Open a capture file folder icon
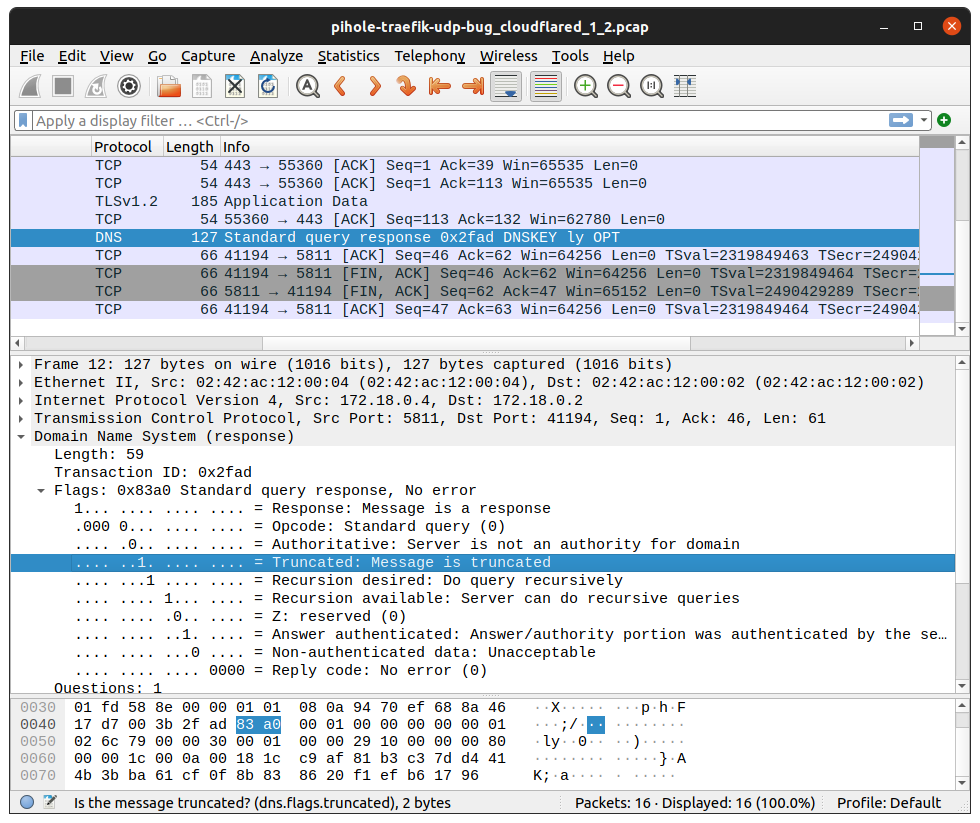This screenshot has height=823, width=980. (169, 86)
